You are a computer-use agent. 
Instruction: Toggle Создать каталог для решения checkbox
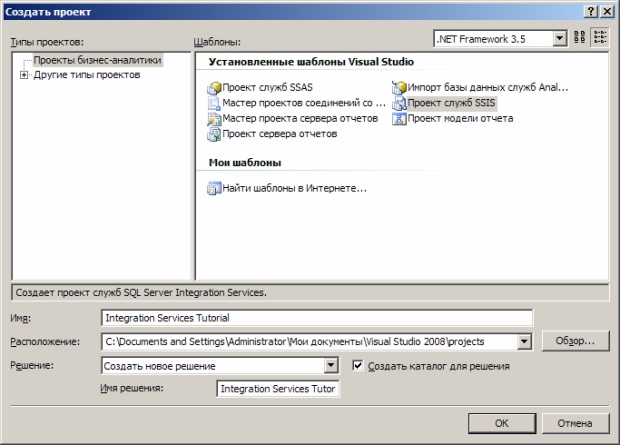(358, 367)
